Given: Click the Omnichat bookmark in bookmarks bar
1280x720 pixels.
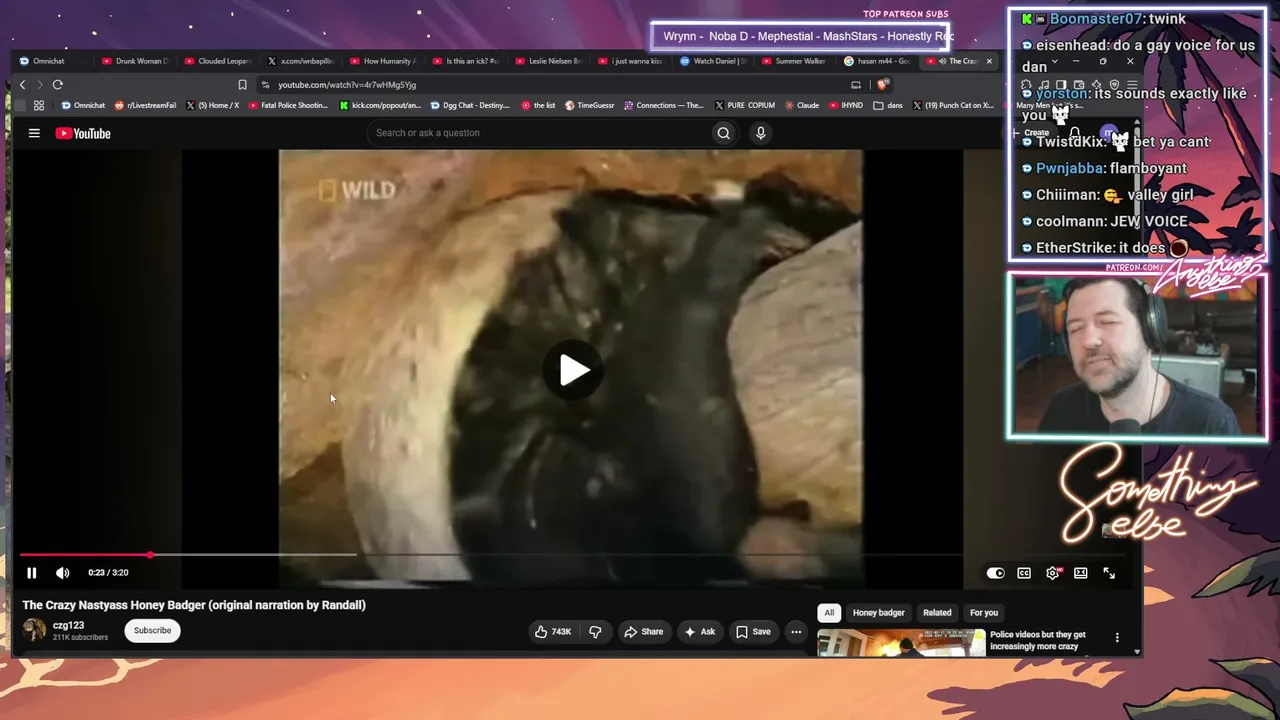Looking at the screenshot, I should pyautogui.click(x=83, y=105).
